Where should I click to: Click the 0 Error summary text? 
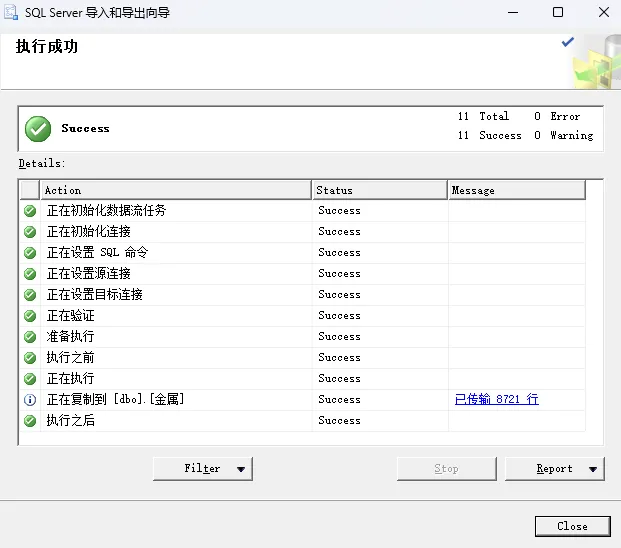pos(557,116)
